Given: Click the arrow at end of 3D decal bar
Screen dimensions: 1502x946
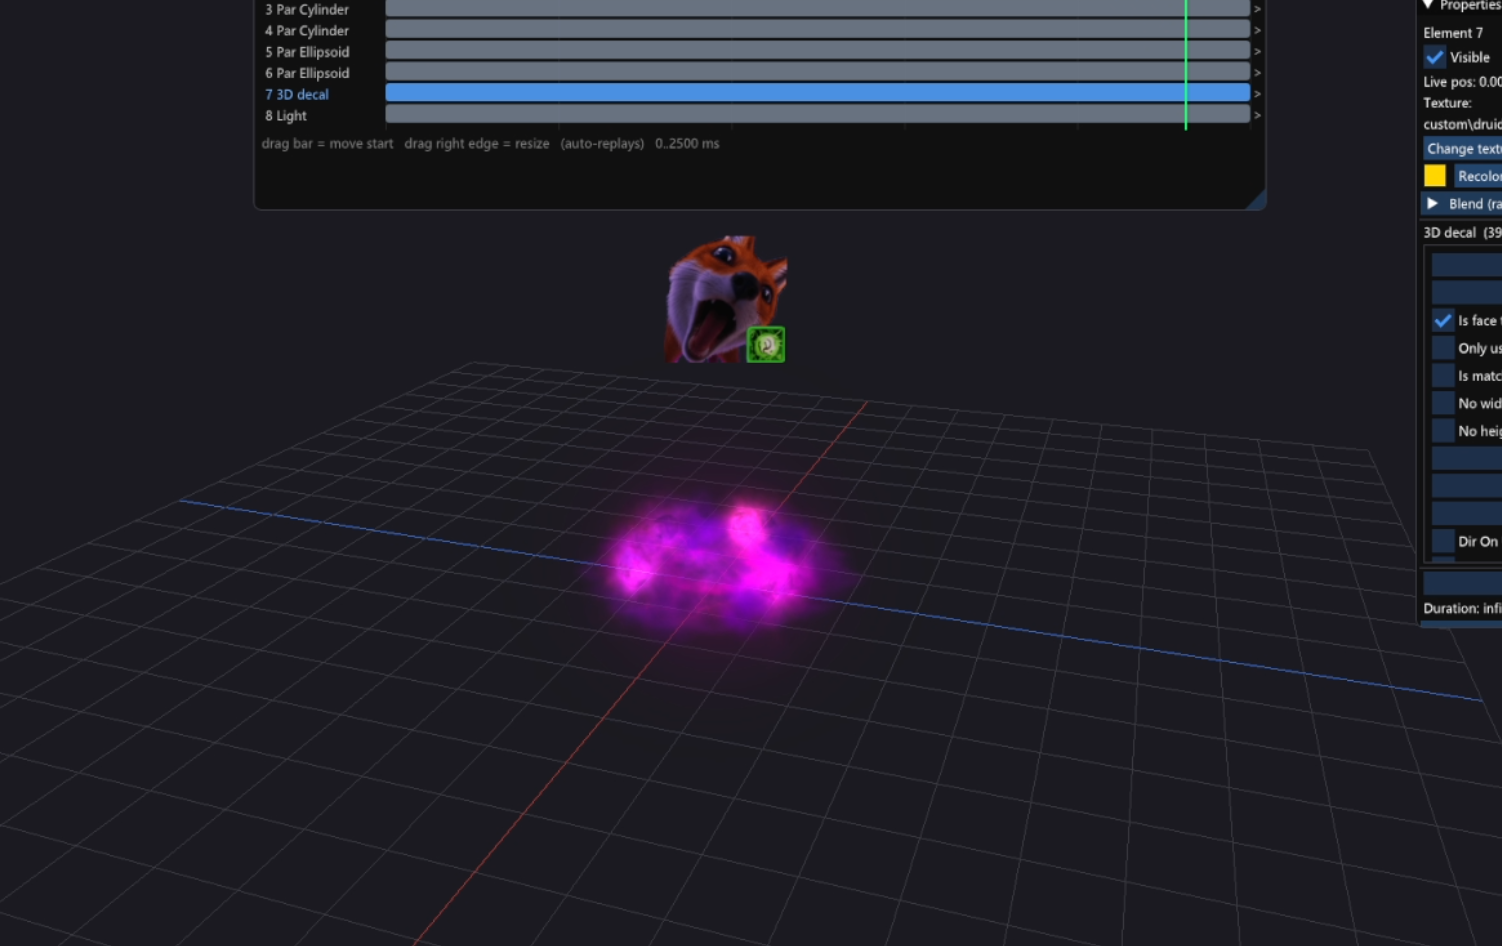Looking at the screenshot, I should (x=1257, y=94).
